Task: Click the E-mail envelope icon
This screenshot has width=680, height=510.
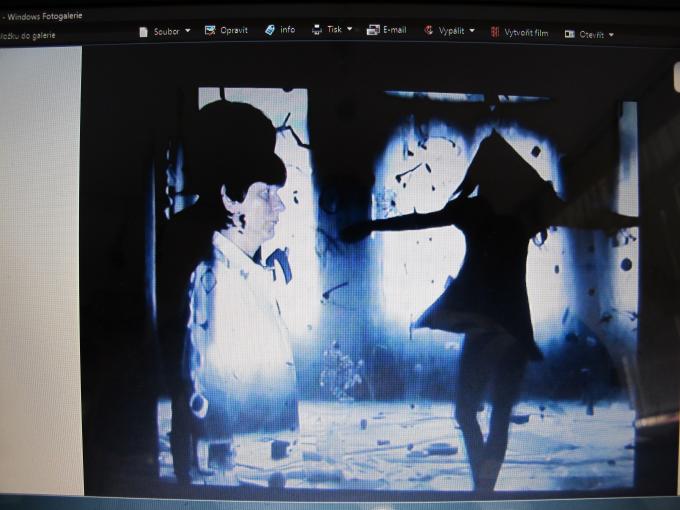Action: (x=373, y=30)
